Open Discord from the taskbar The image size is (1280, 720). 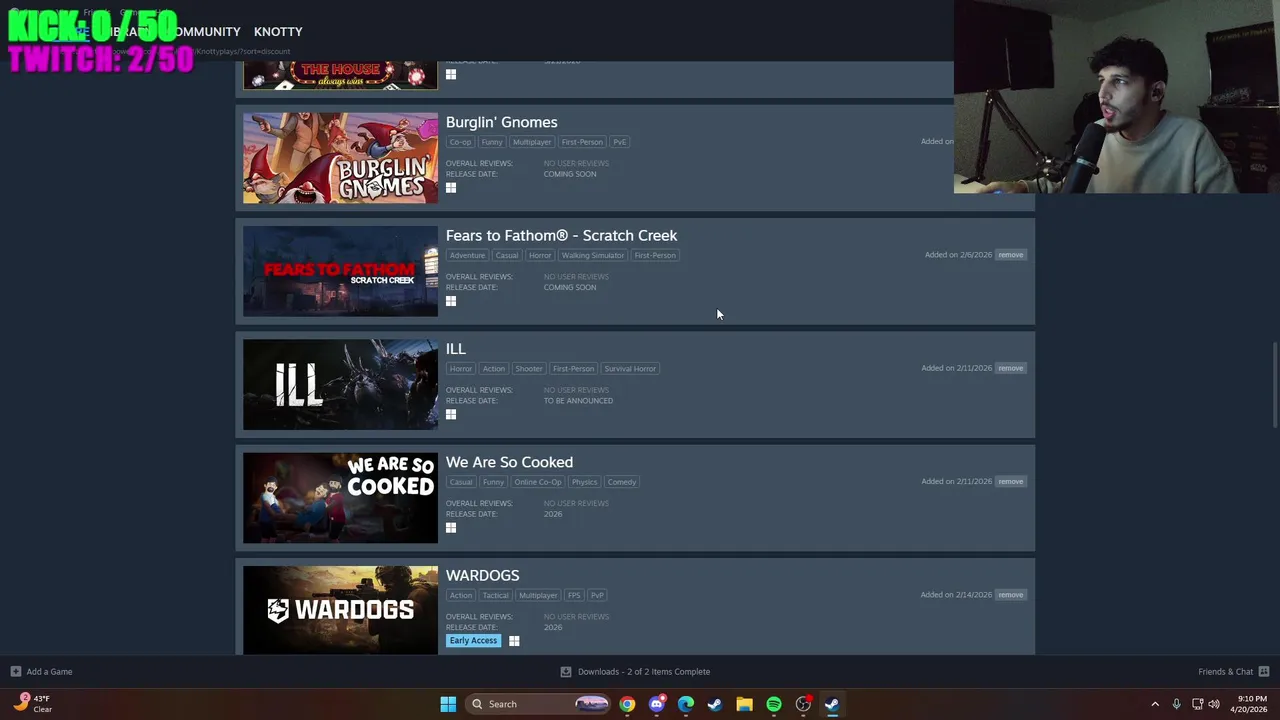656,704
